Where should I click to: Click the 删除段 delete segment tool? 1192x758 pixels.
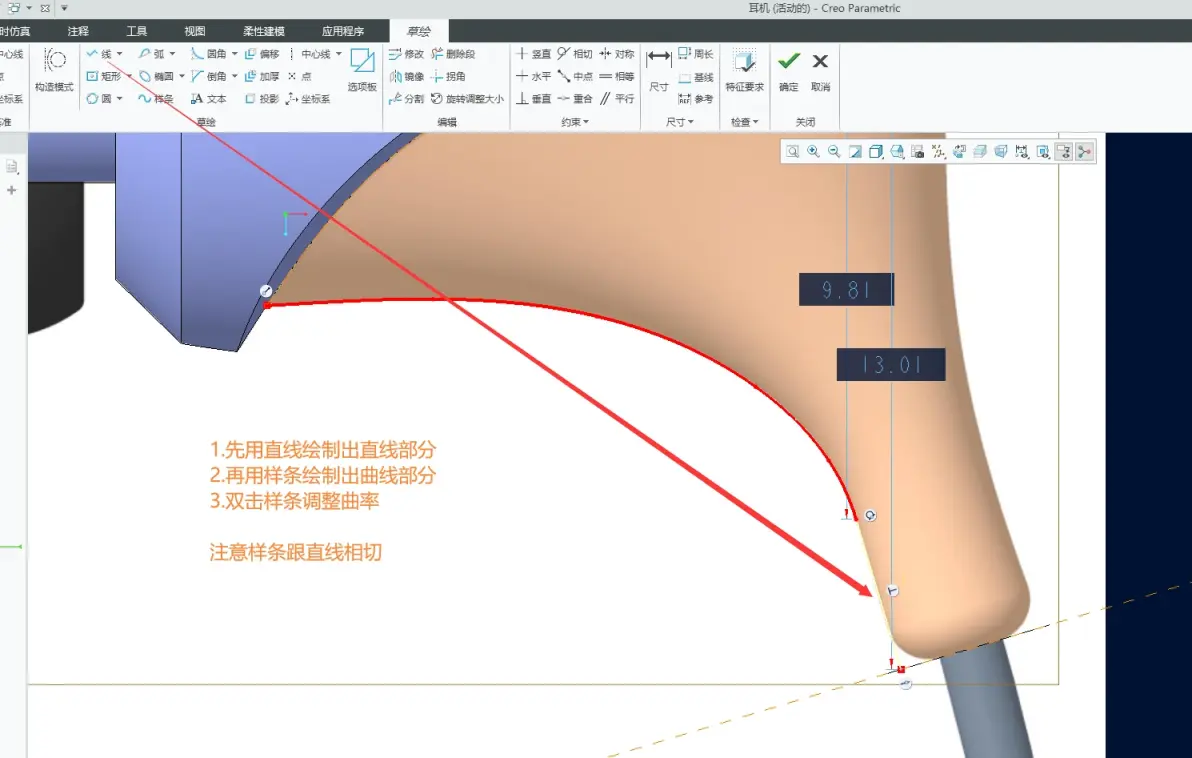[x=453, y=54]
